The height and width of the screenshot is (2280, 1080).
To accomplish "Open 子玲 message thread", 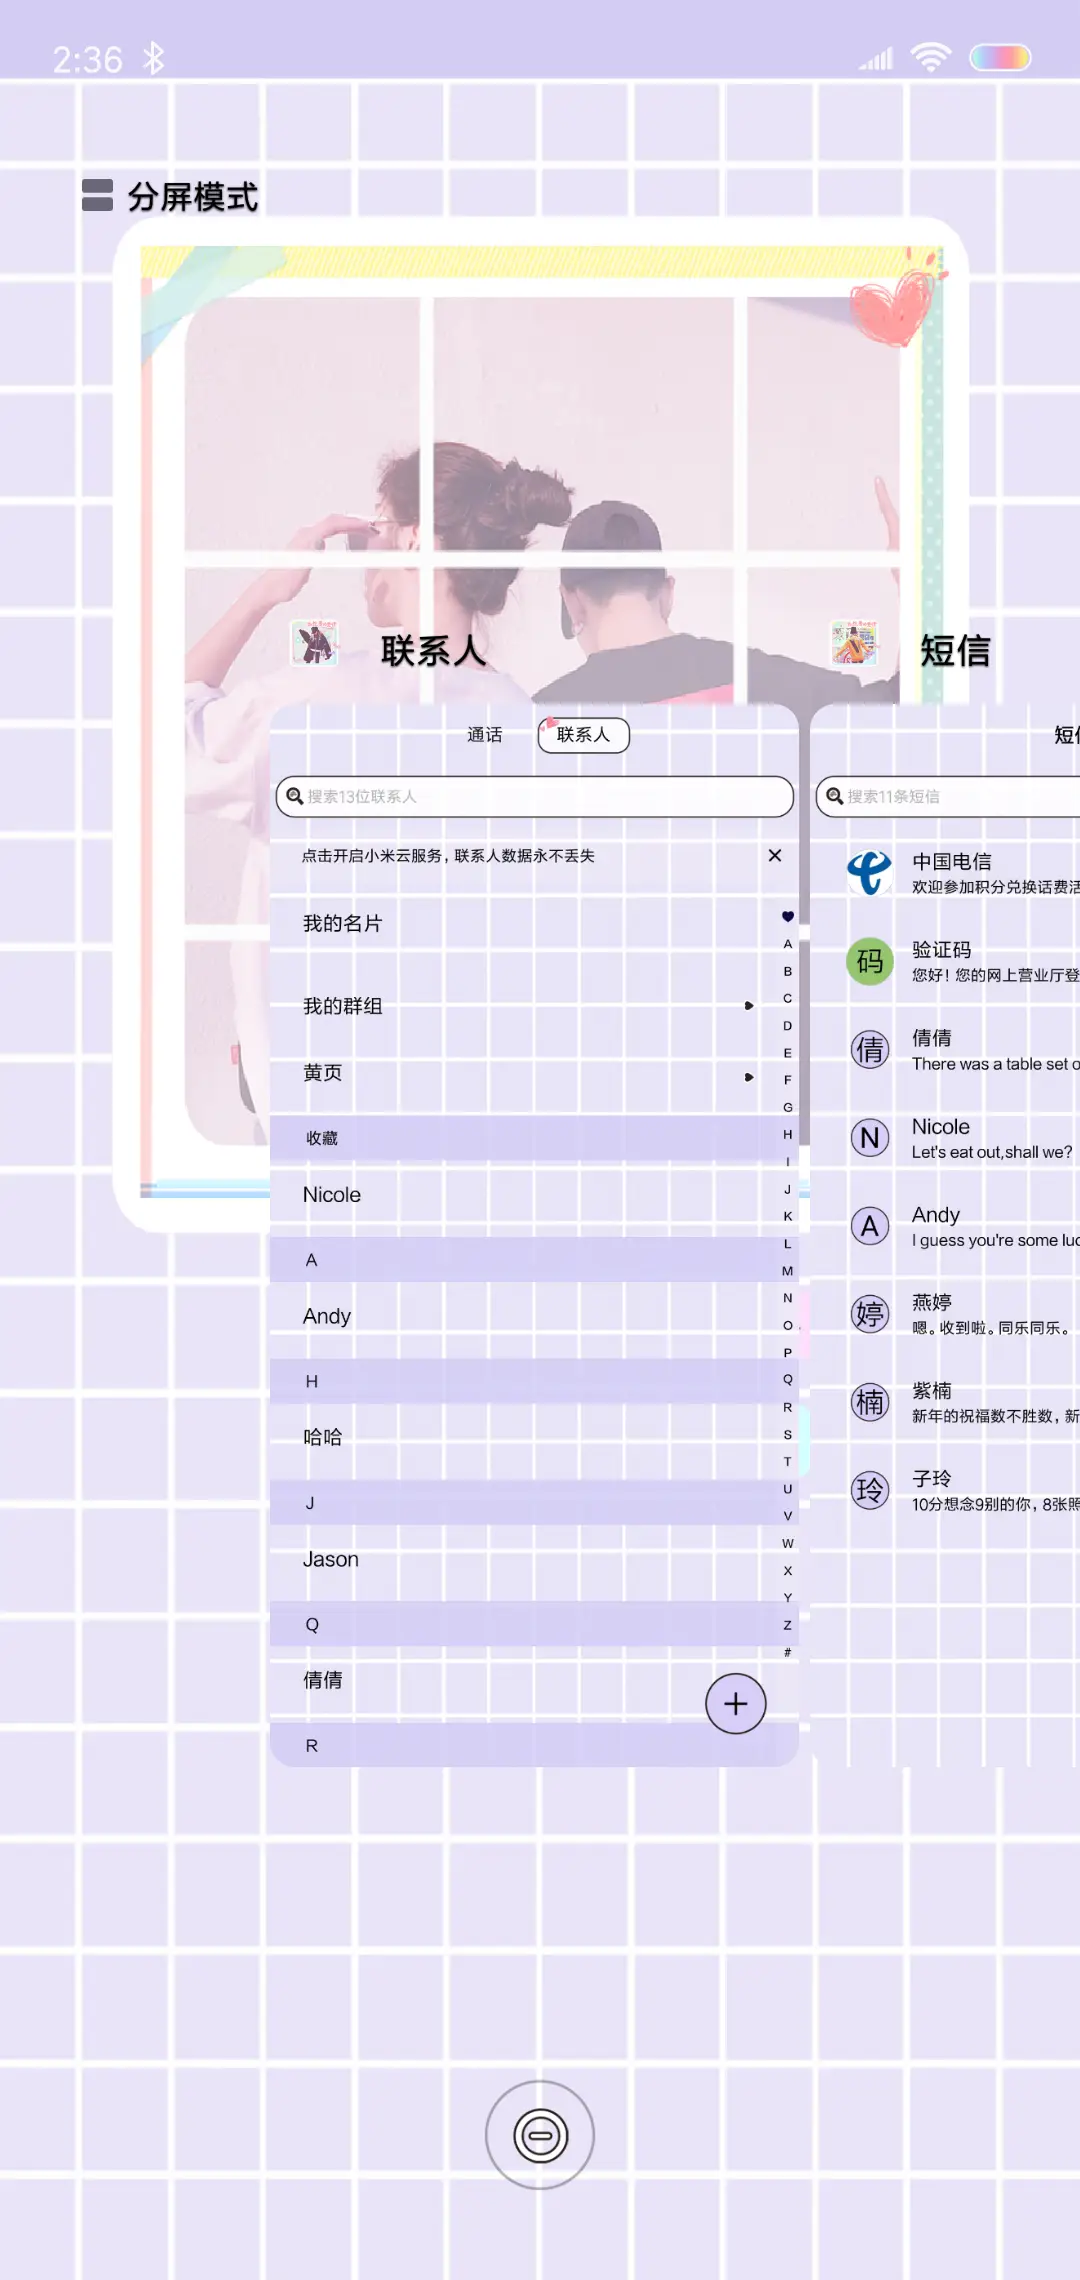I will point(946,1490).
